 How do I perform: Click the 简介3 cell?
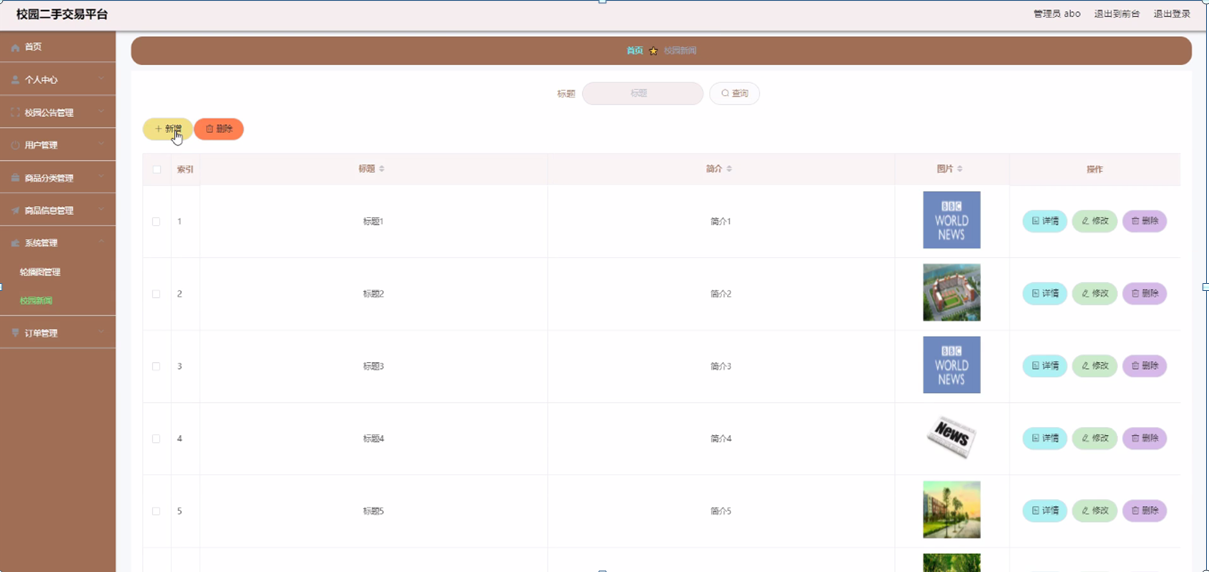721,366
